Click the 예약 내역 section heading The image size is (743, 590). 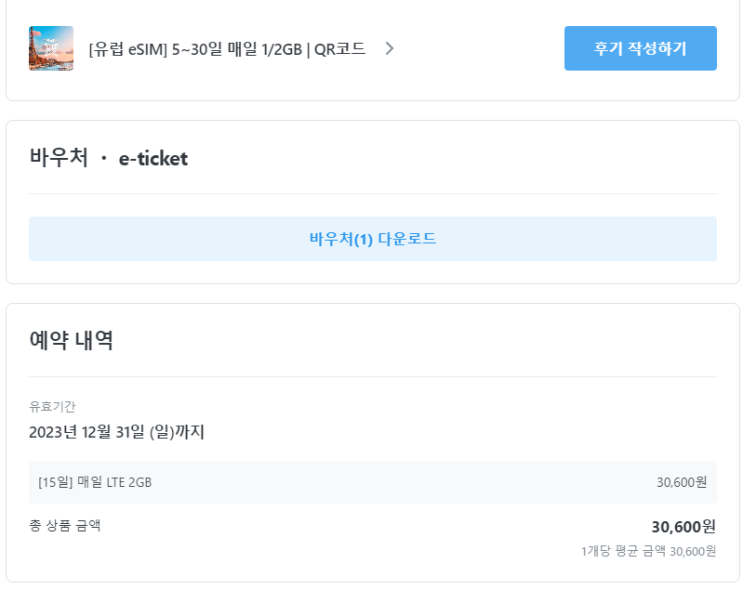(71, 340)
